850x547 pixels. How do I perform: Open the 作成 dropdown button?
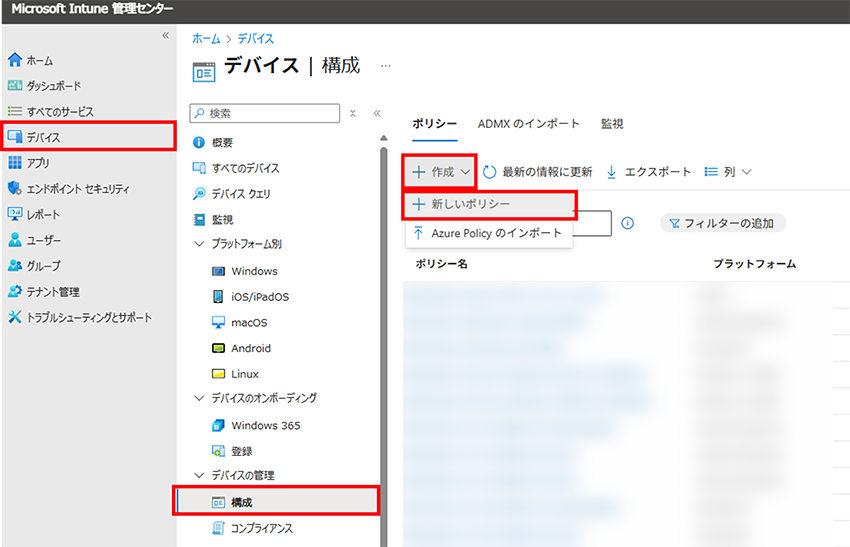440,172
